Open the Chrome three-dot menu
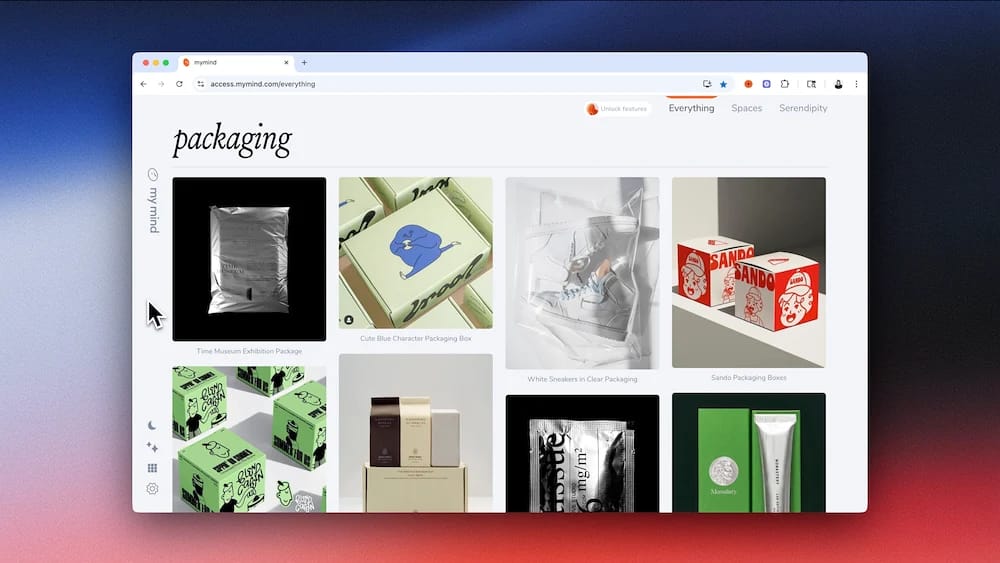 [x=856, y=84]
